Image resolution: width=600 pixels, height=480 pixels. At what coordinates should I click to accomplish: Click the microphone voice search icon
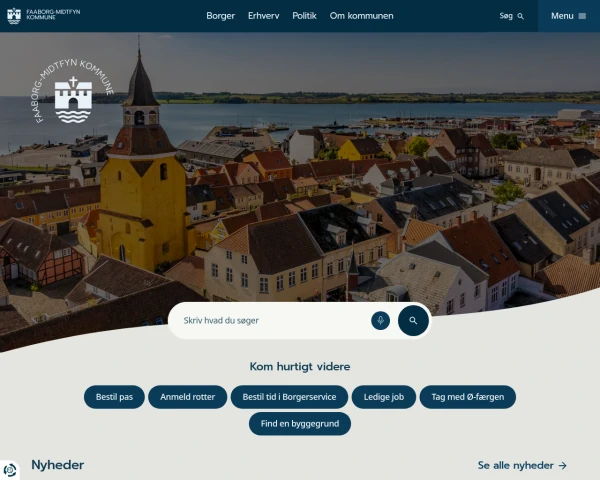point(380,320)
